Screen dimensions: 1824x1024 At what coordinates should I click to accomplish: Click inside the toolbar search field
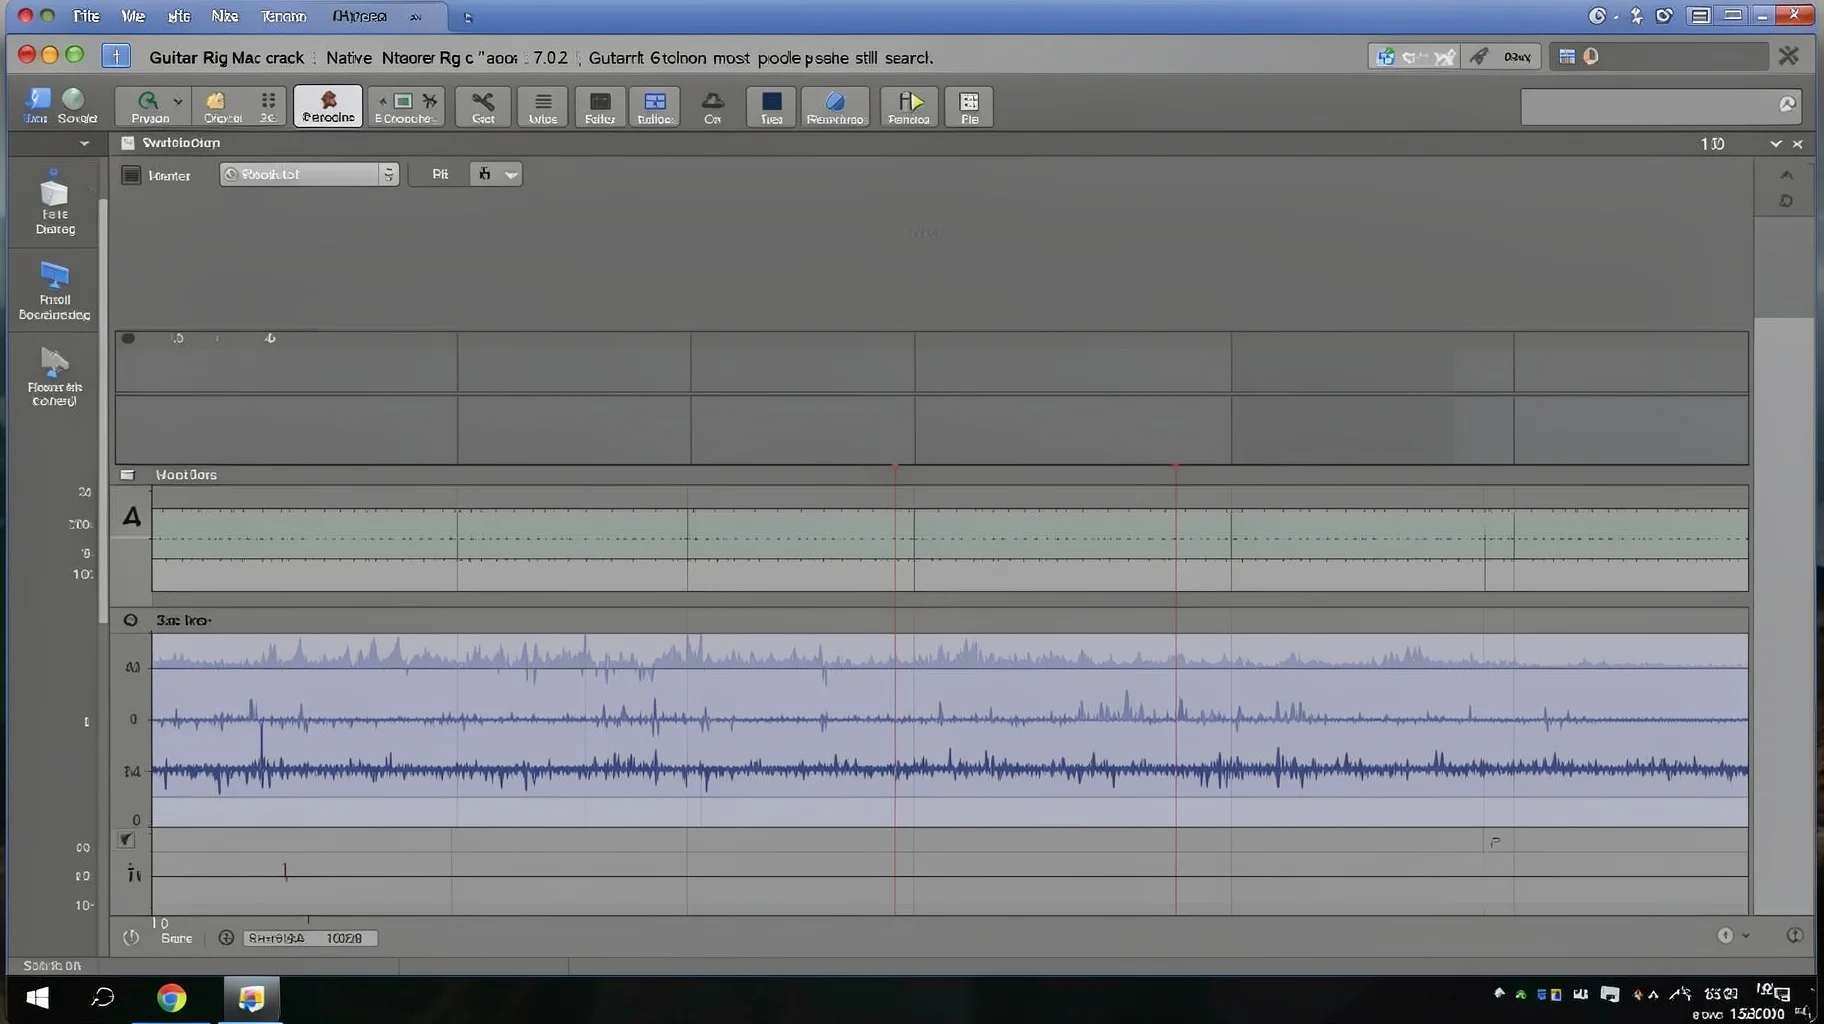pos(1661,106)
